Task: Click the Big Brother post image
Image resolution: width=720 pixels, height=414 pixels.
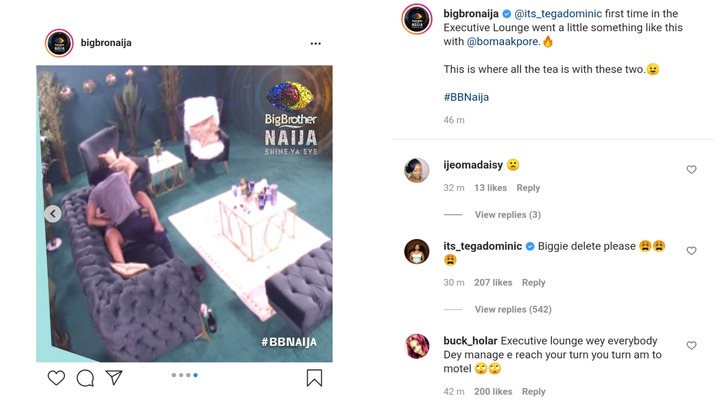Action: 184,214
